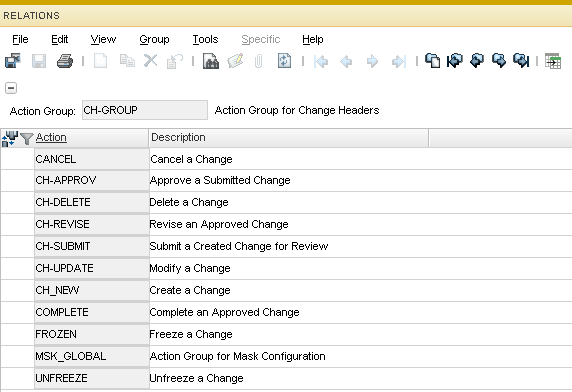Image resolution: width=572 pixels, height=392 pixels.
Task: Go to previous record arrow icon
Action: (x=346, y=61)
